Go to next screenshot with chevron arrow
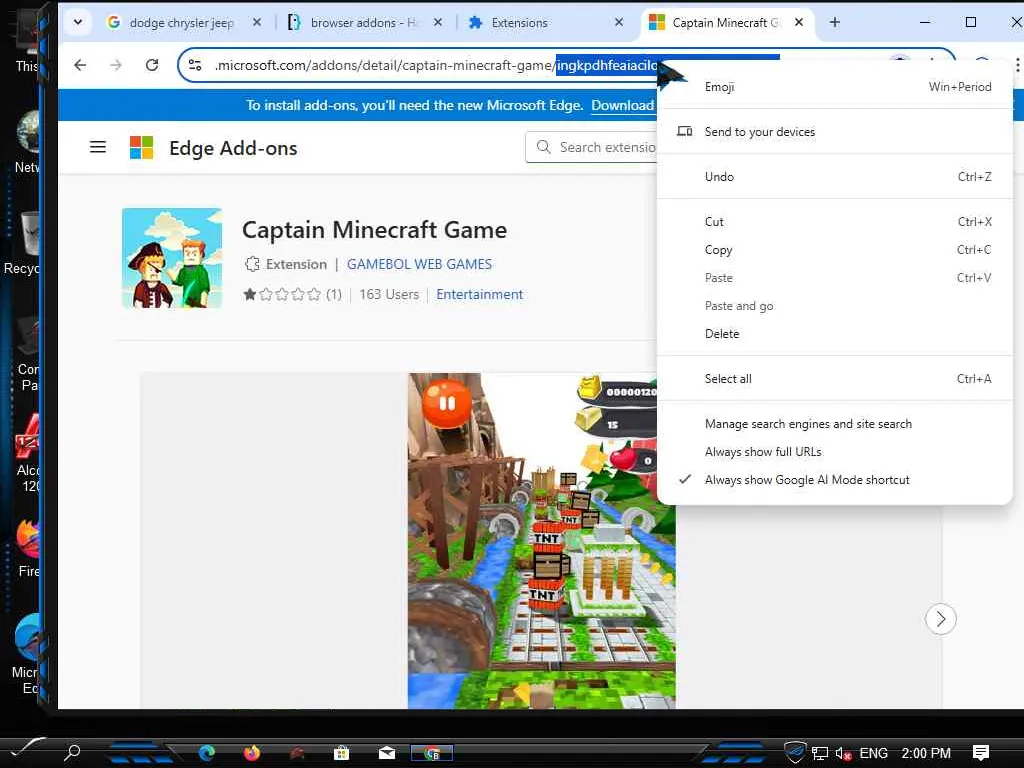 940,618
